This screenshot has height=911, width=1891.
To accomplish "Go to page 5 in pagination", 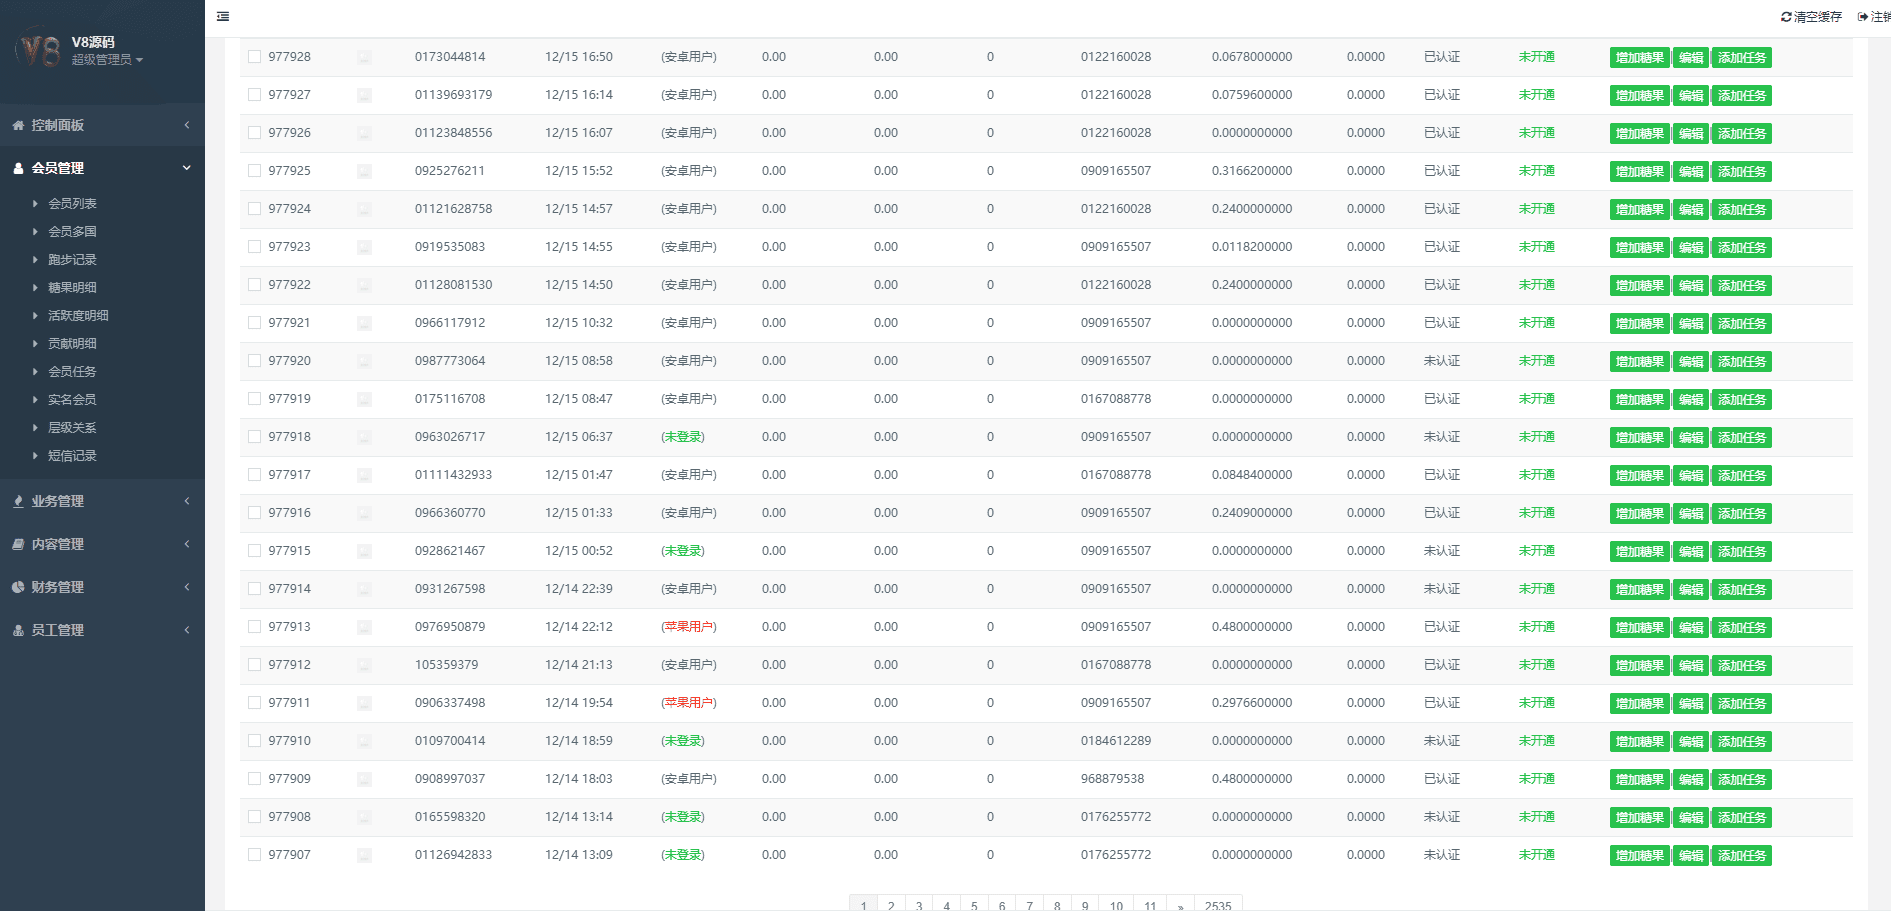I will (974, 905).
